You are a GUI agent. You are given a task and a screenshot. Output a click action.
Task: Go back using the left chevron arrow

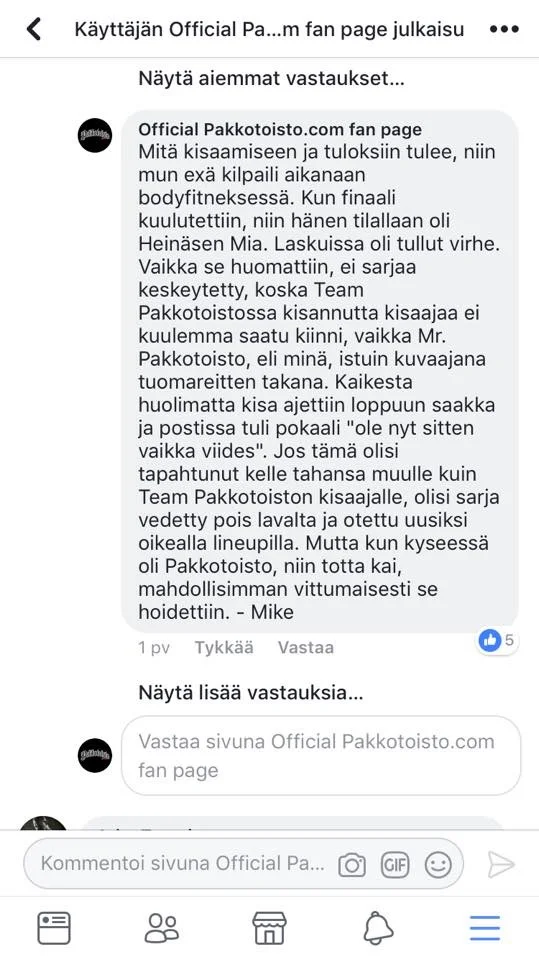point(34,29)
